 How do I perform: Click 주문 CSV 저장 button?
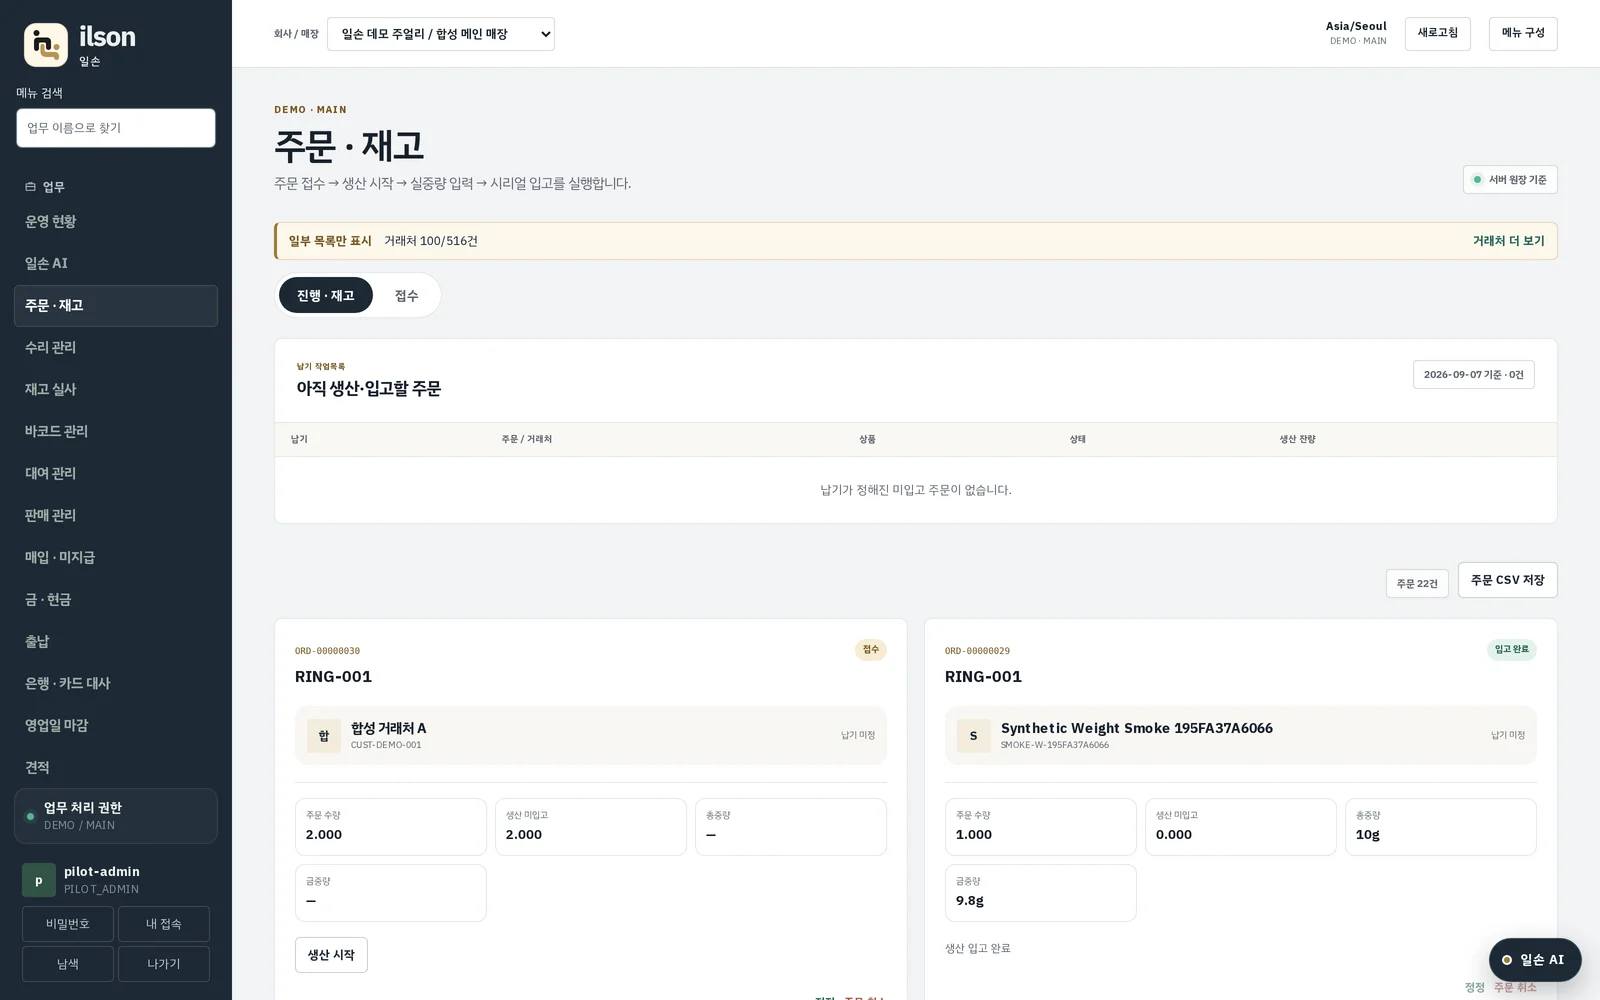(x=1507, y=580)
